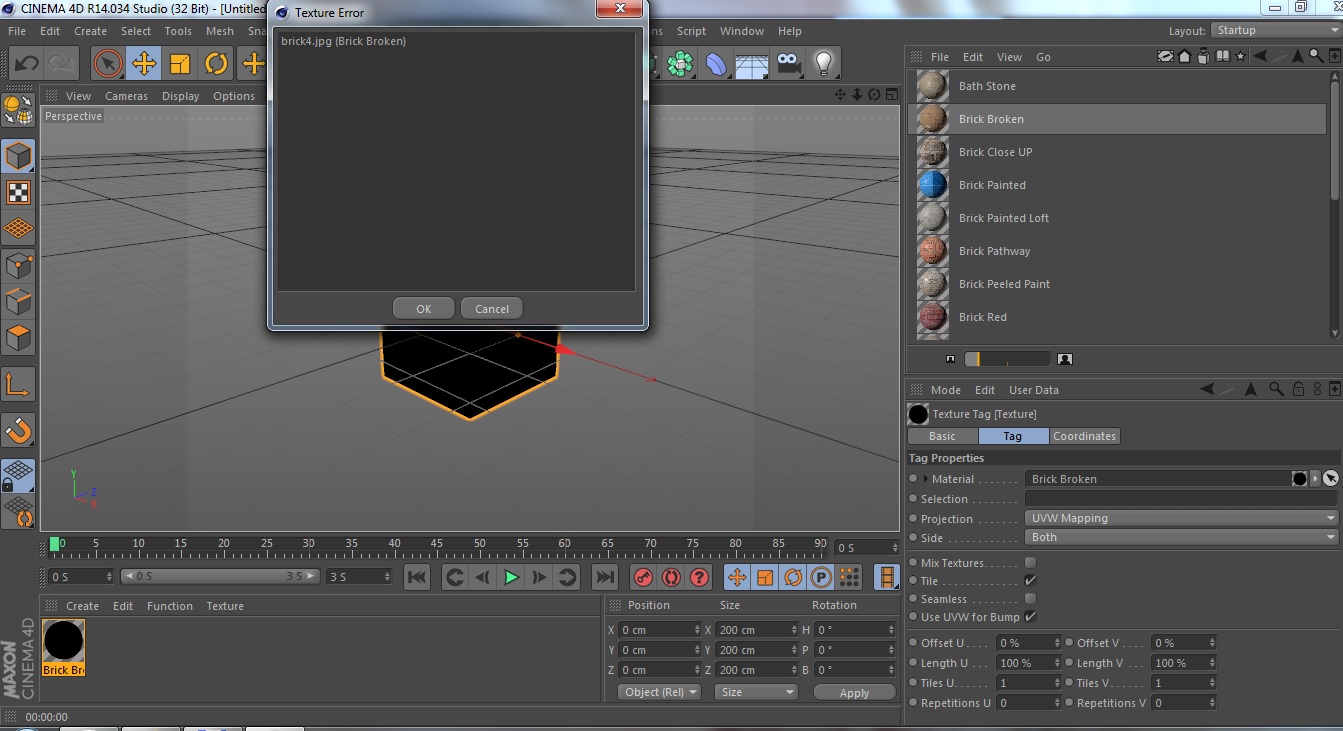
Task: Add a Light bulb object
Action: tap(823, 64)
